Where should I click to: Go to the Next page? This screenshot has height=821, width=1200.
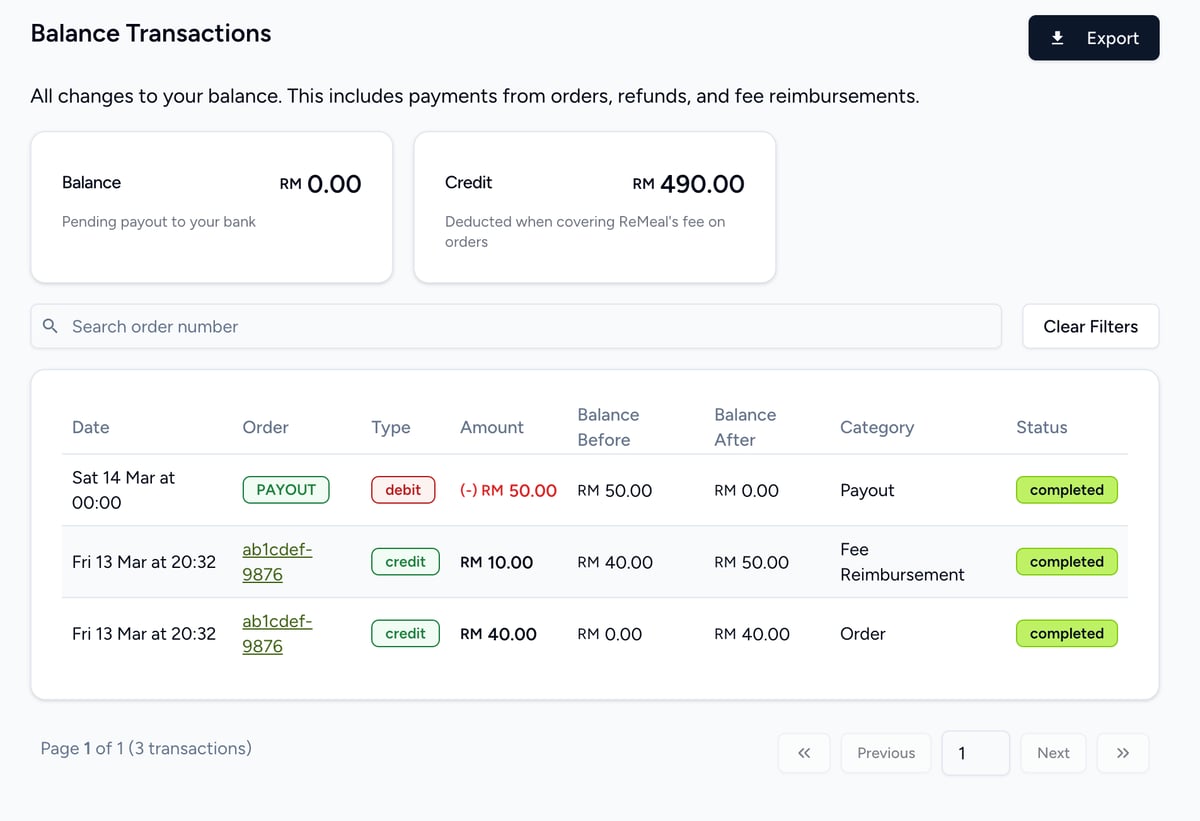[1052, 753]
